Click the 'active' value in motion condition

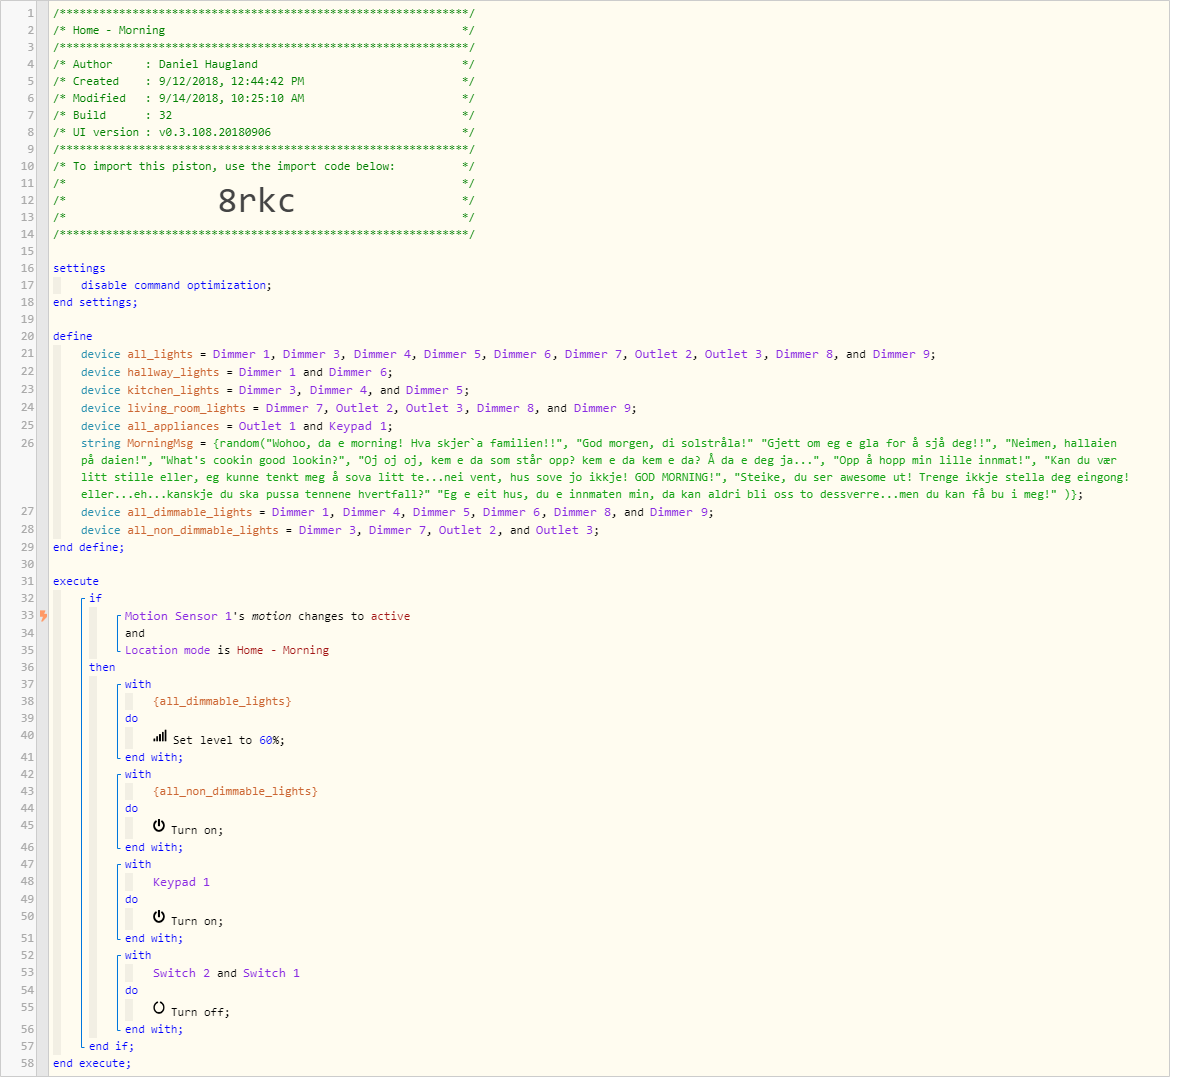click(x=391, y=618)
